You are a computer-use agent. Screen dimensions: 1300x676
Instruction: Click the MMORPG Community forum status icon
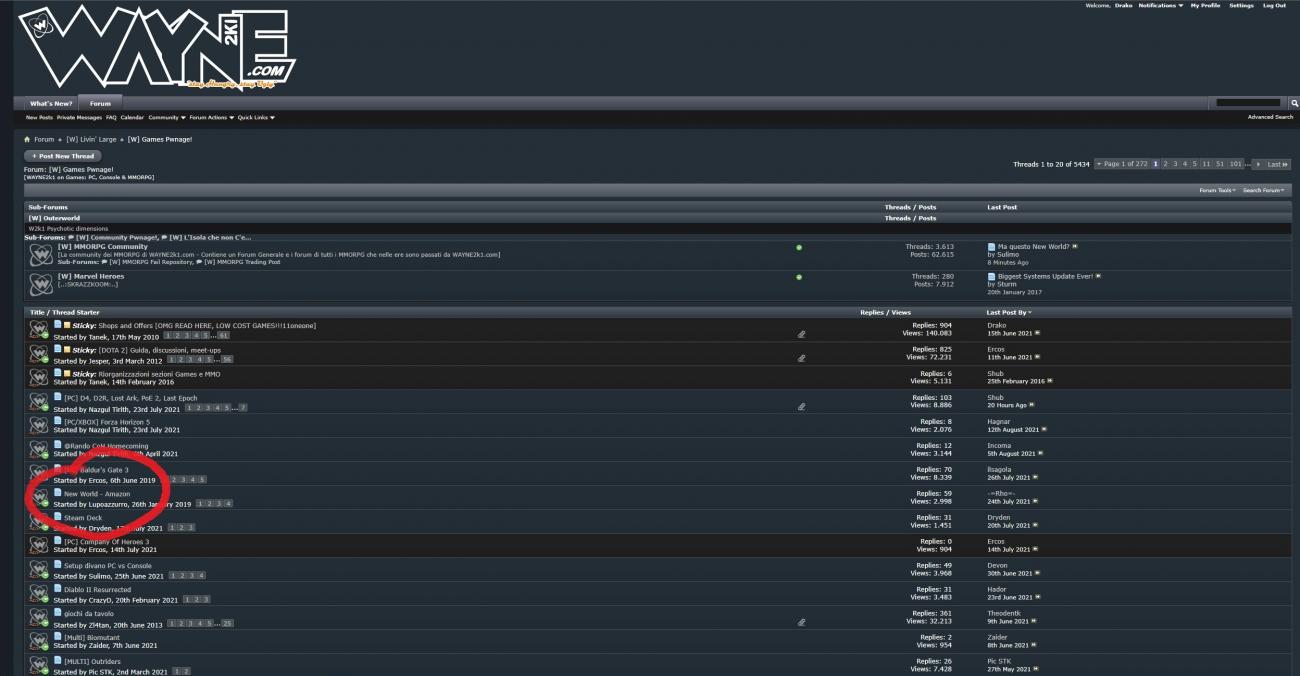click(x=798, y=247)
